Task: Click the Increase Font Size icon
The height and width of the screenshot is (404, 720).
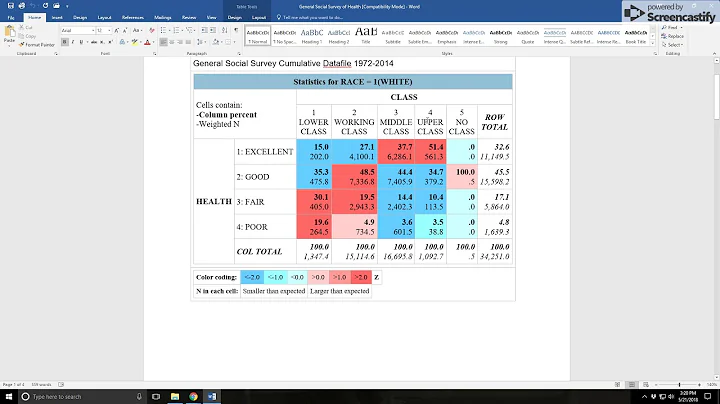Action: click(x=116, y=30)
